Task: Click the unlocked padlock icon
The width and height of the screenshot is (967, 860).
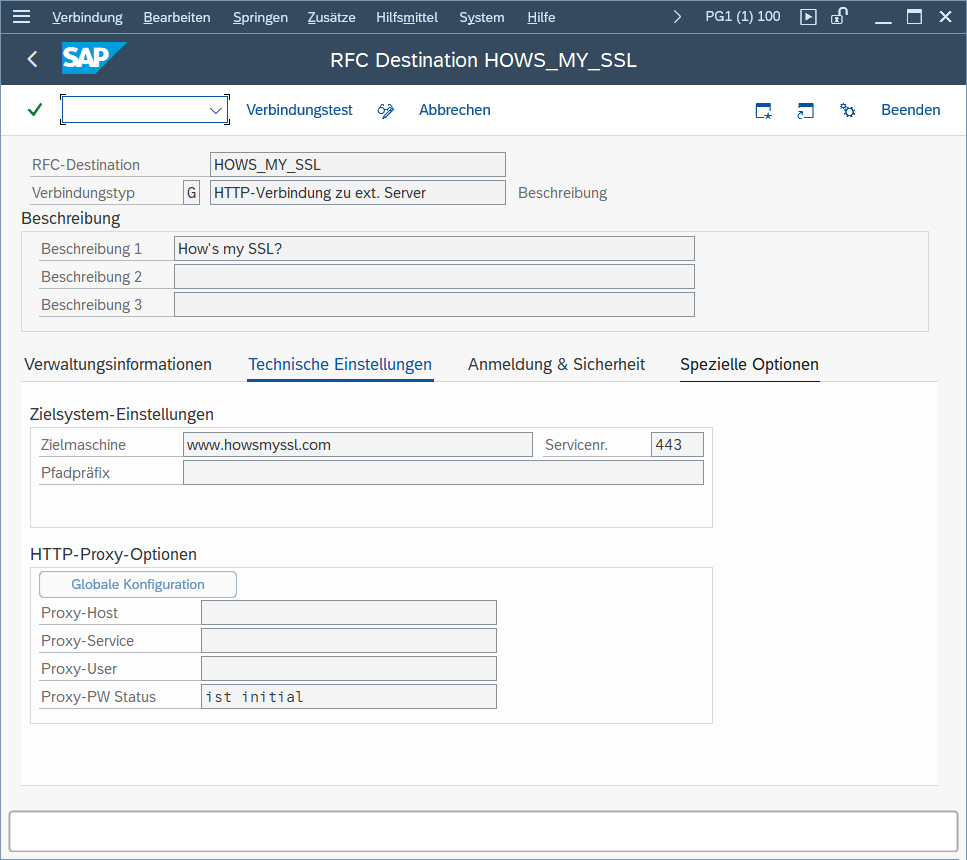Action: coord(840,16)
